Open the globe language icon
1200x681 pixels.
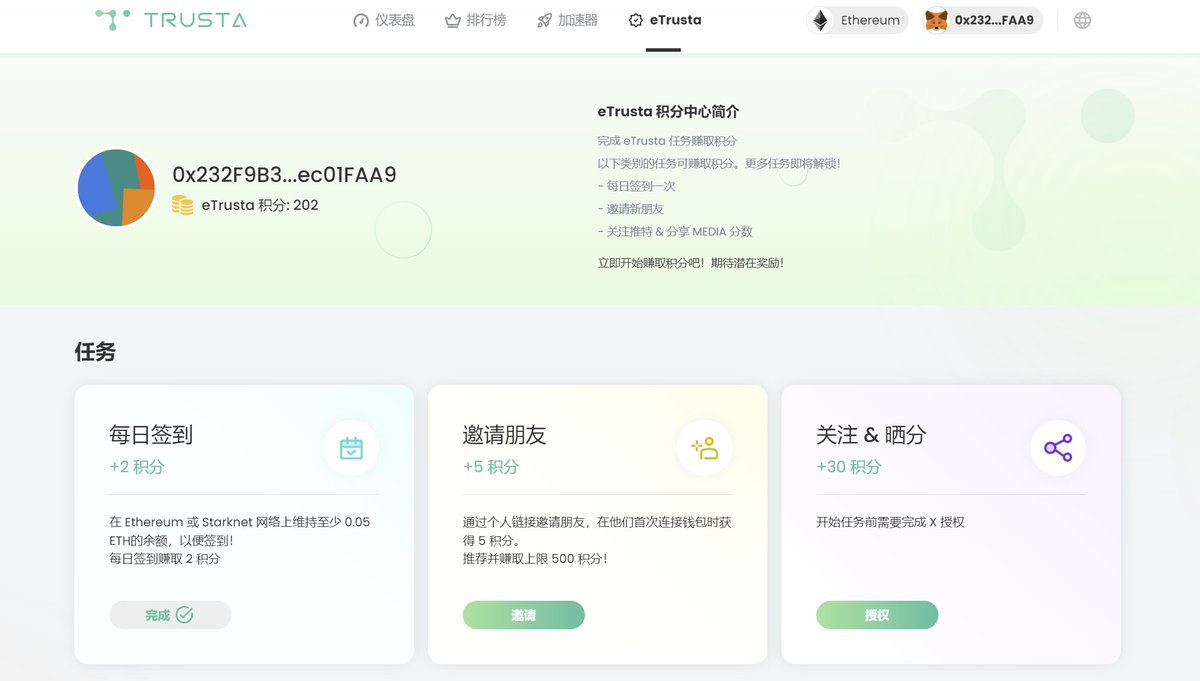1082,19
